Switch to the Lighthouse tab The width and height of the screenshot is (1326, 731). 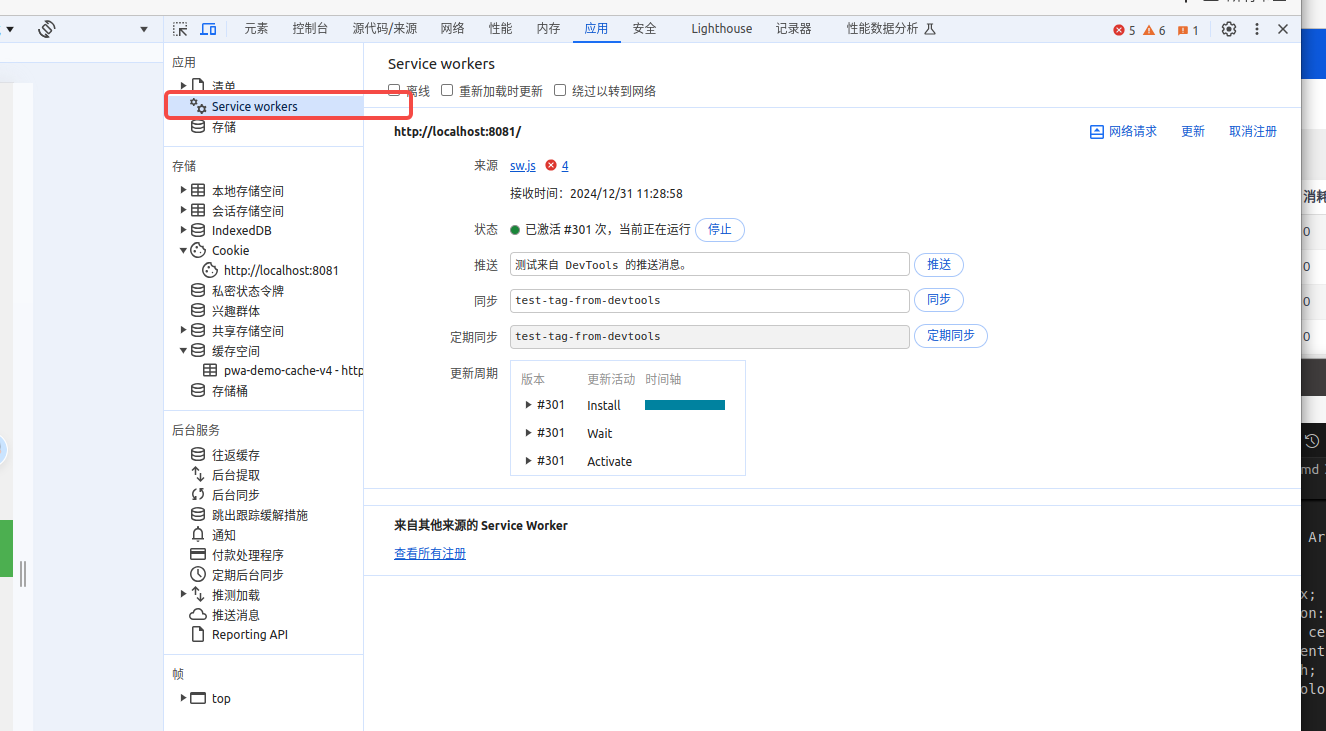click(721, 29)
